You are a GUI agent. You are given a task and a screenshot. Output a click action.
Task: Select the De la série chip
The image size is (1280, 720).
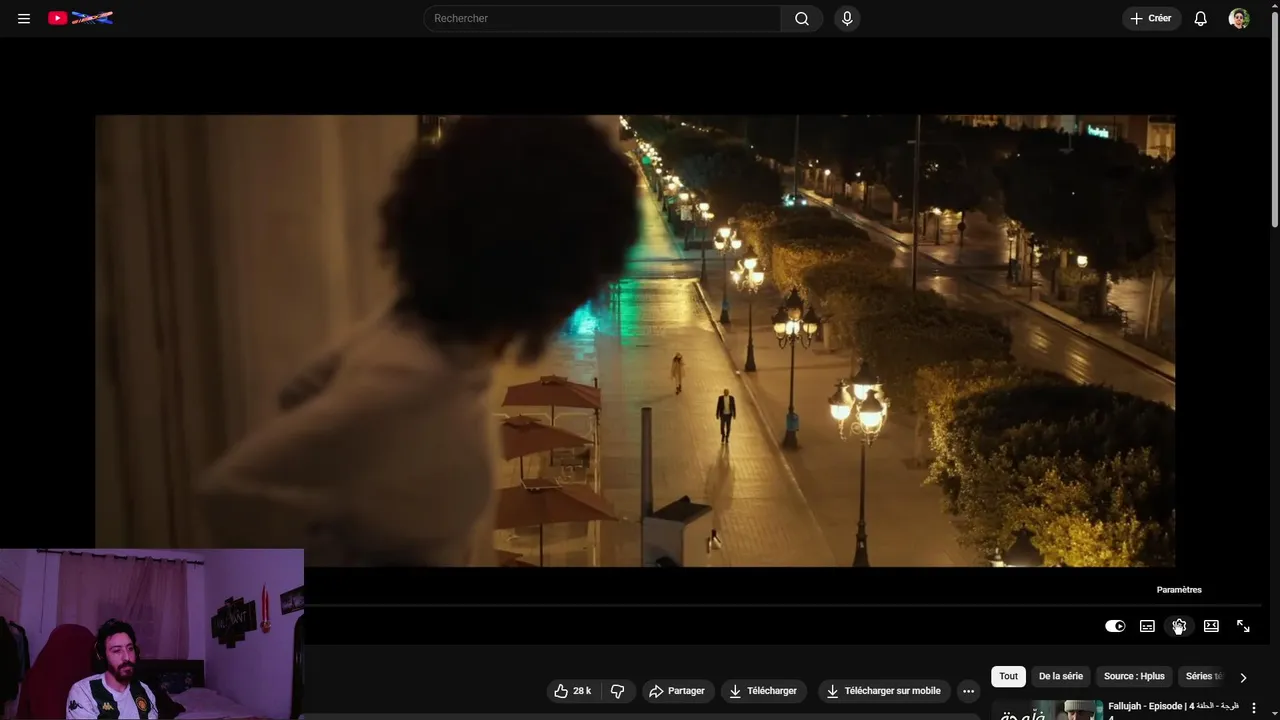1061,677
